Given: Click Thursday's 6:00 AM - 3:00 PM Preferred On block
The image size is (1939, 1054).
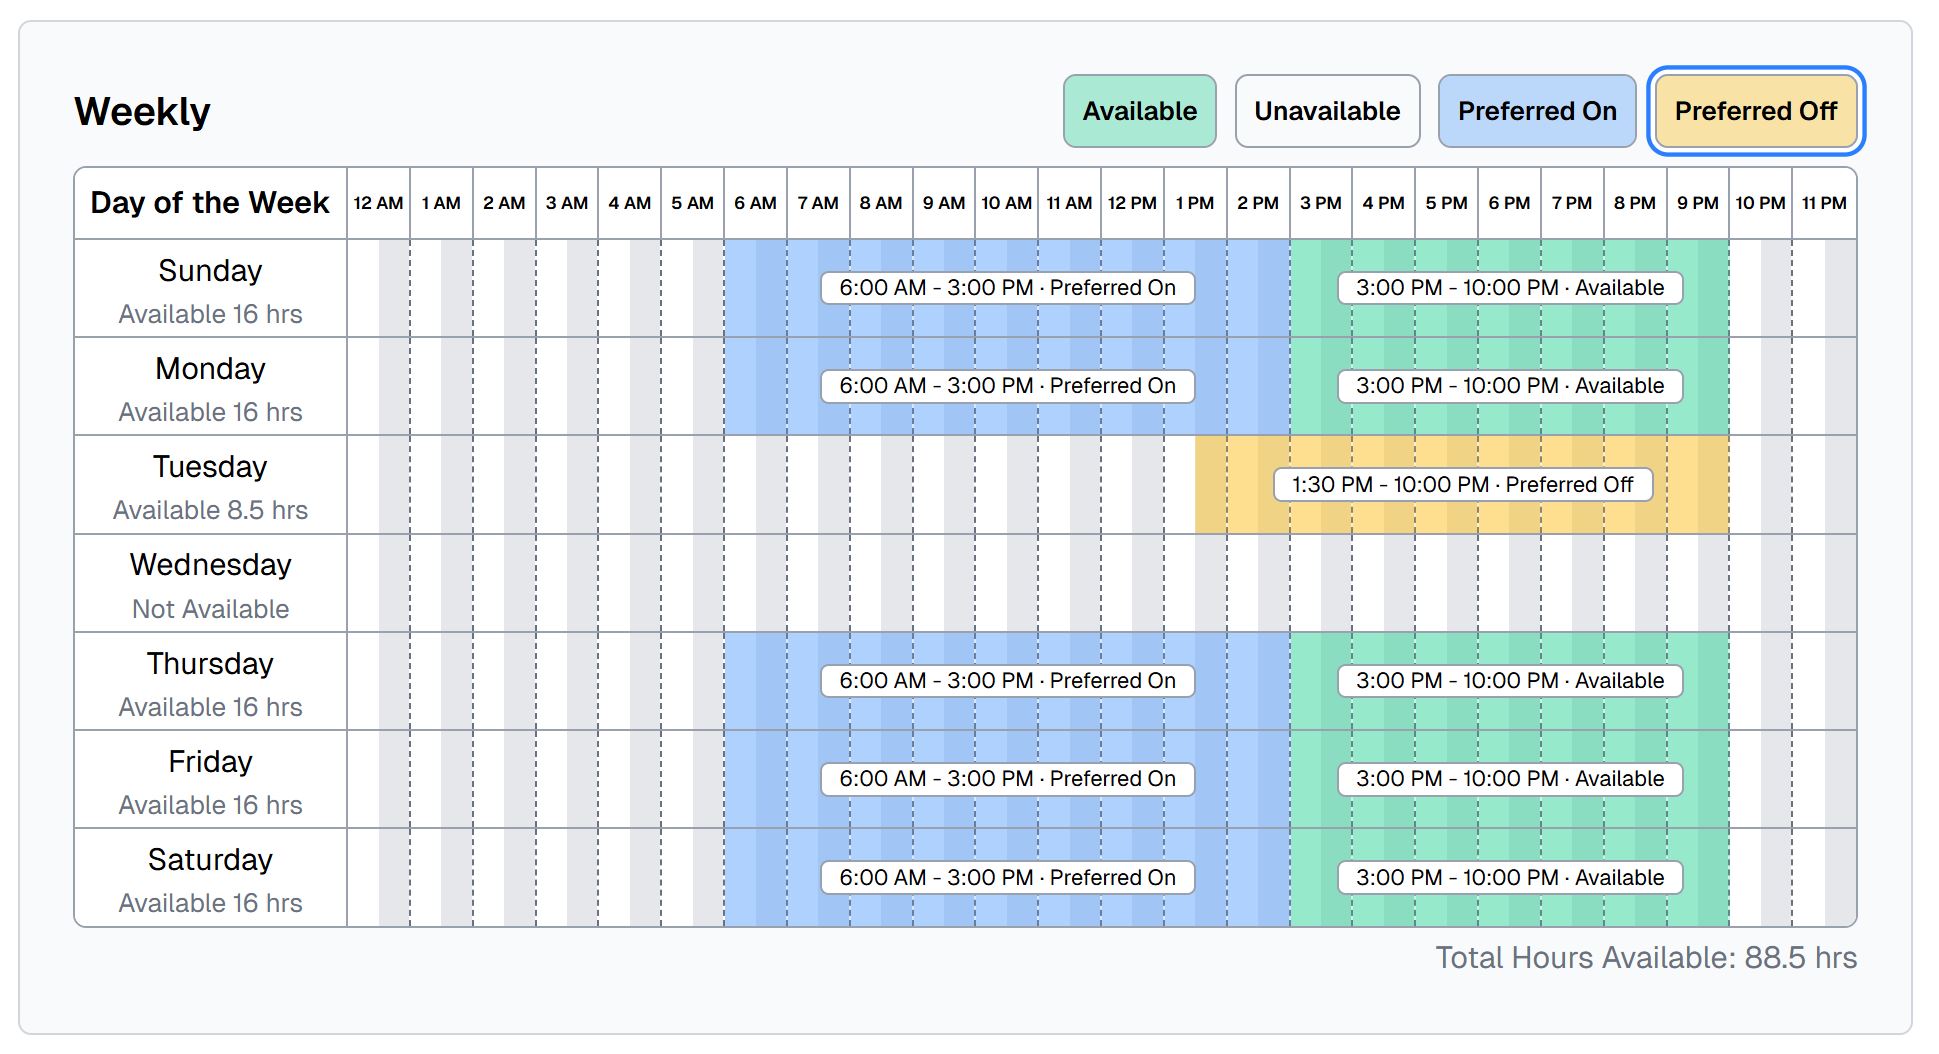Looking at the screenshot, I should click(x=1007, y=681).
